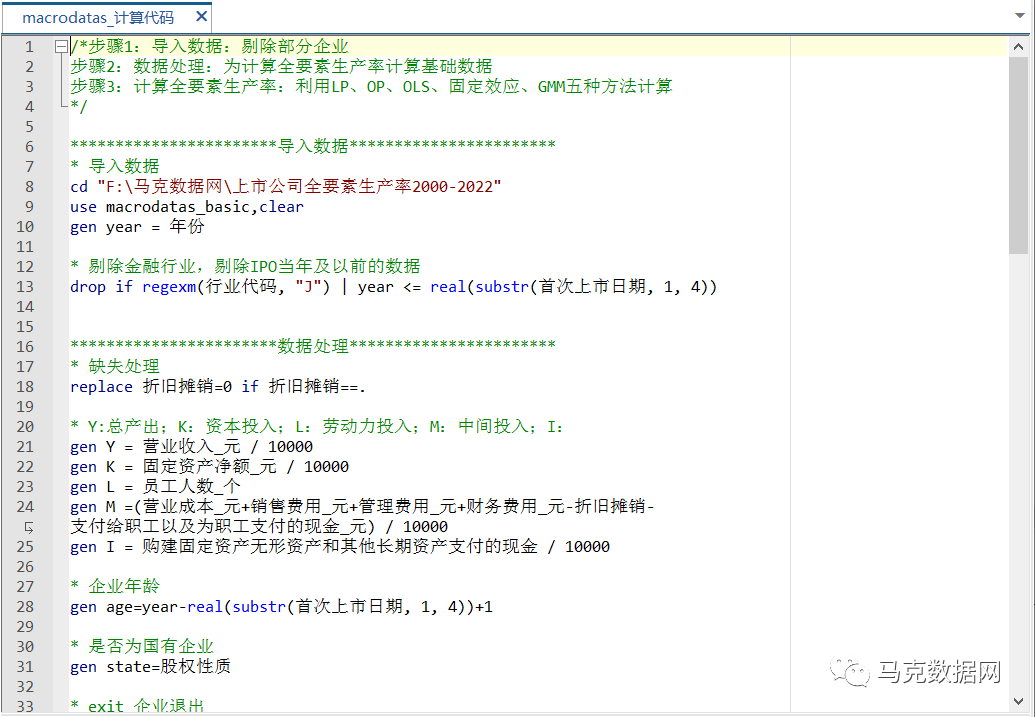Click the '步骤3：计算全要素生产率' comment line
This screenshot has width=1035, height=717.
click(x=371, y=86)
